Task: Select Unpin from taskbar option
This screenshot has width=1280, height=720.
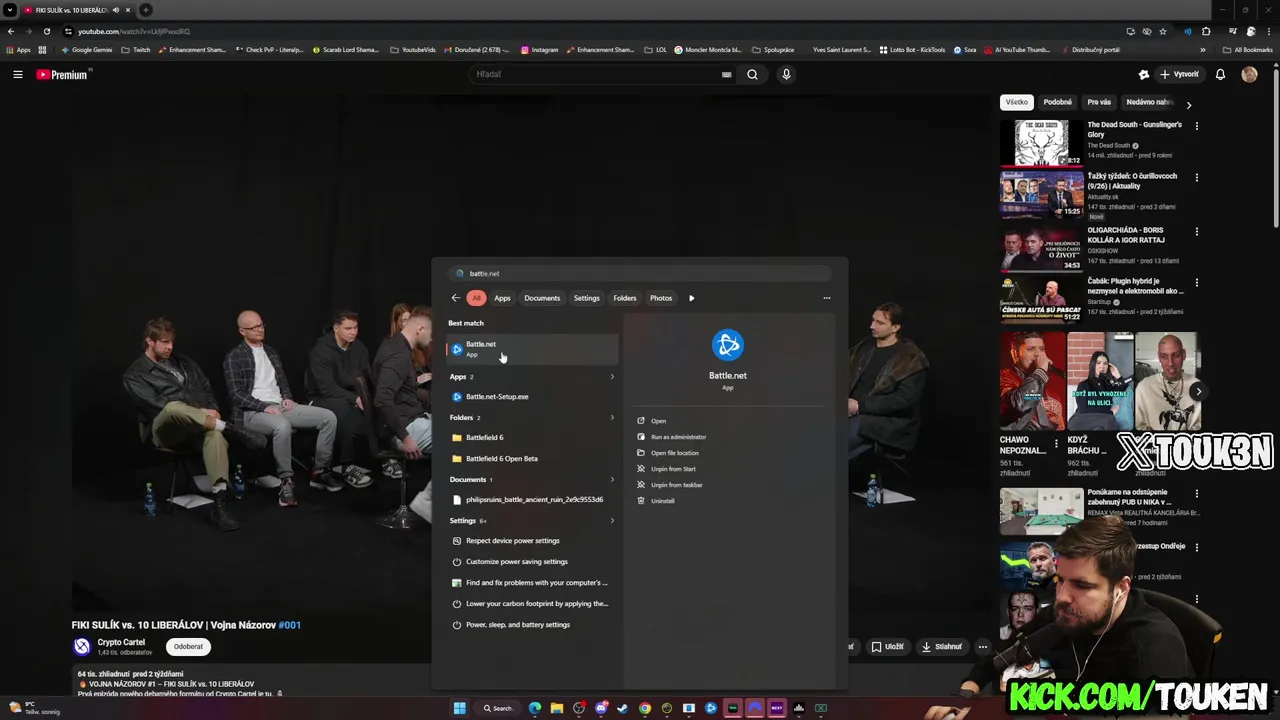Action: (676, 485)
